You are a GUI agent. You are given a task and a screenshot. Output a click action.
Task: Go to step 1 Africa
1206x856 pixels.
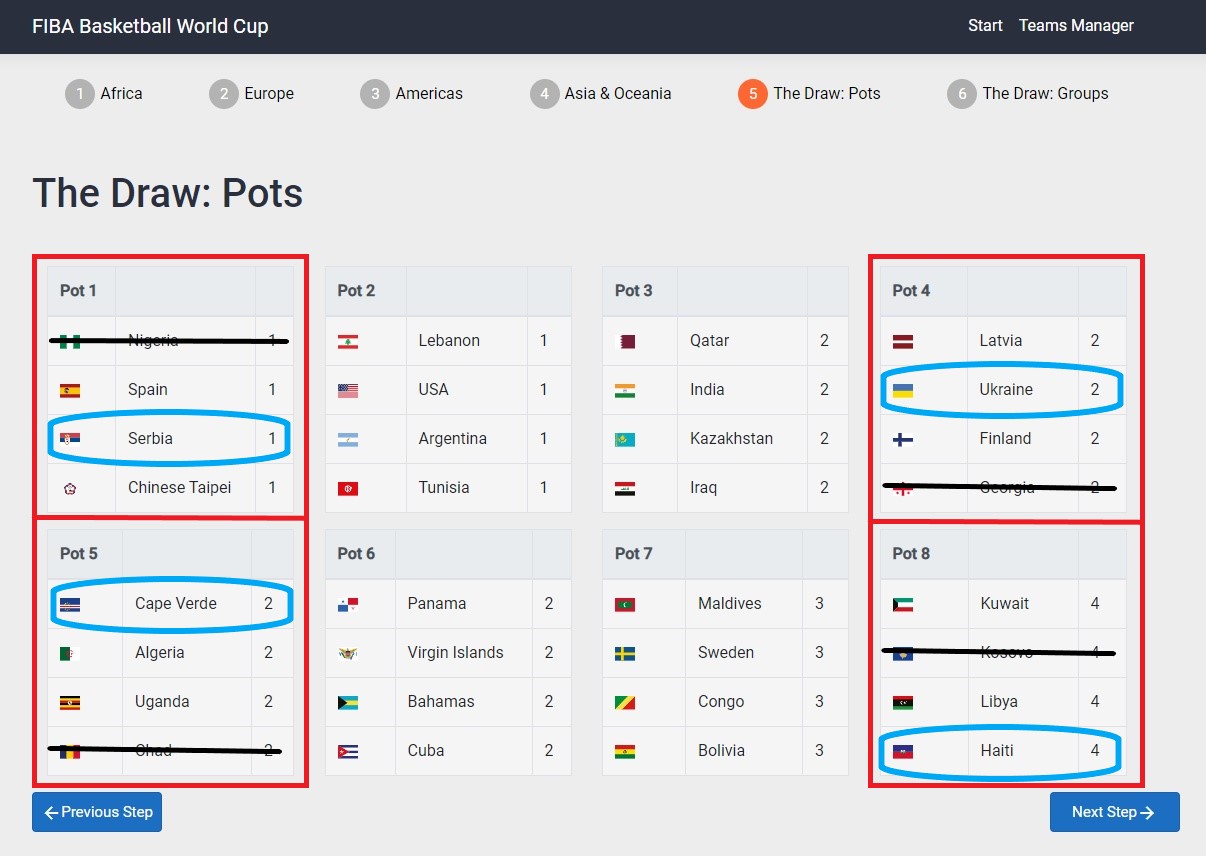coord(104,94)
